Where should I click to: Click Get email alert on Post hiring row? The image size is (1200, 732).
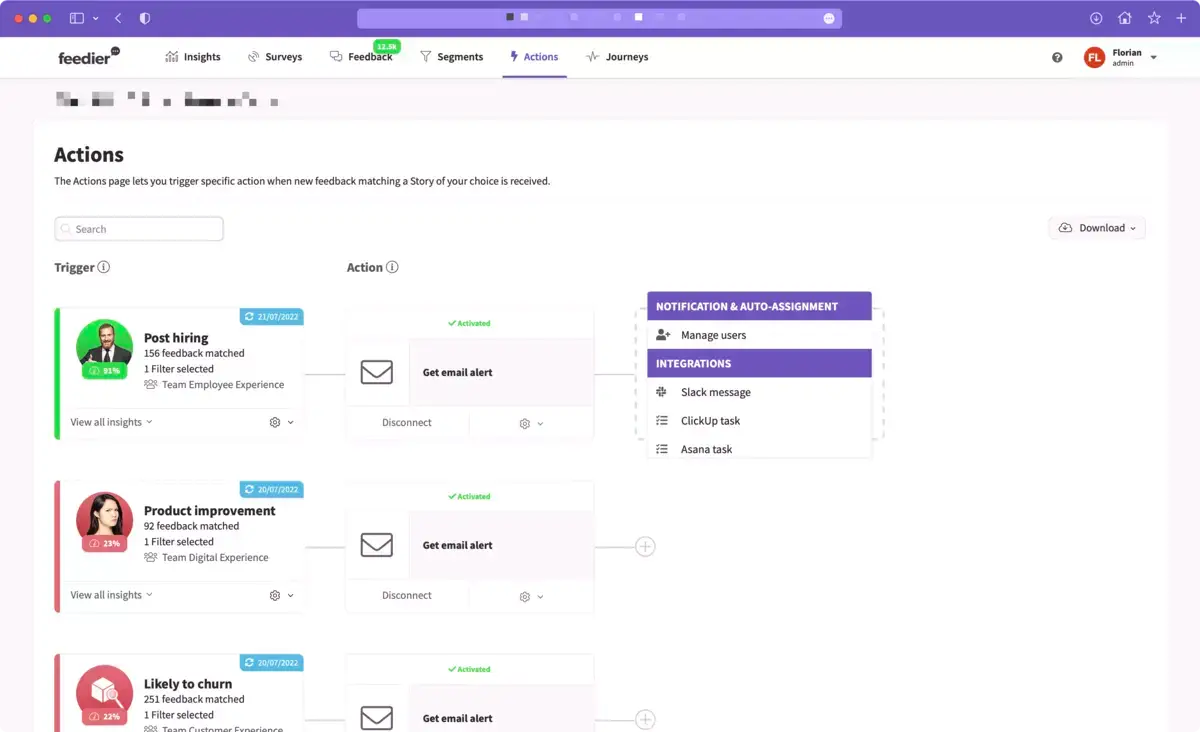pyautogui.click(x=458, y=372)
